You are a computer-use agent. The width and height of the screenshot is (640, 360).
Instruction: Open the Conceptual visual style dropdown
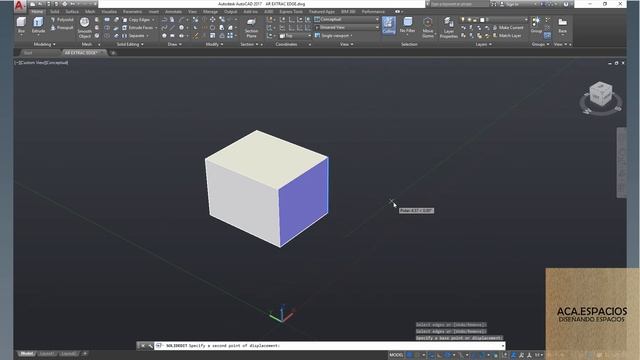click(x=347, y=19)
